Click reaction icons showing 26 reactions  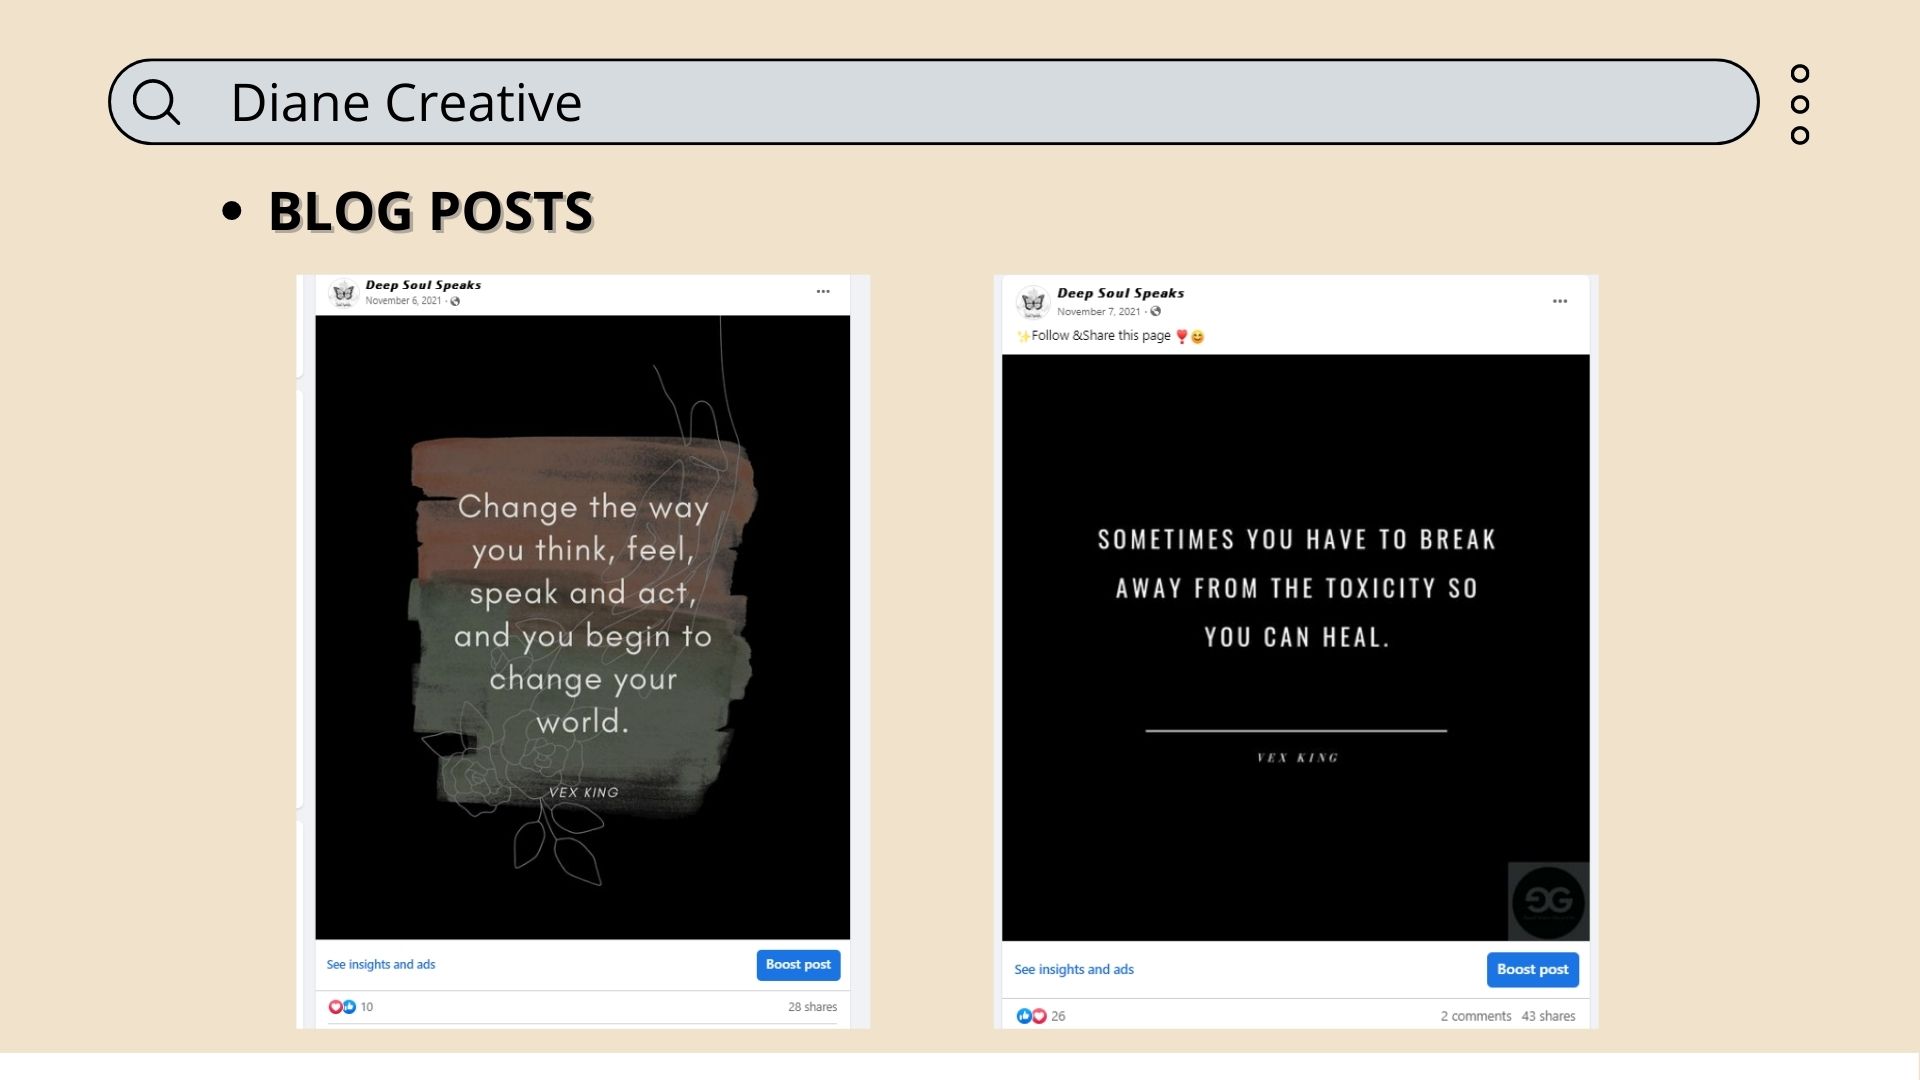(1031, 1016)
